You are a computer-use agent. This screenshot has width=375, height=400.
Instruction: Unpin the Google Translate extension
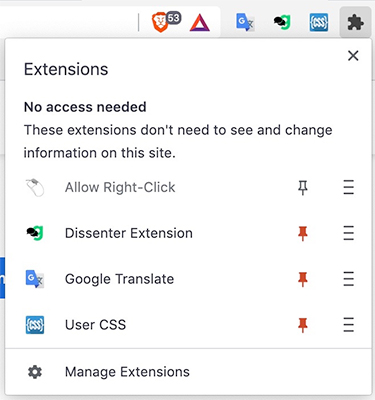click(303, 279)
